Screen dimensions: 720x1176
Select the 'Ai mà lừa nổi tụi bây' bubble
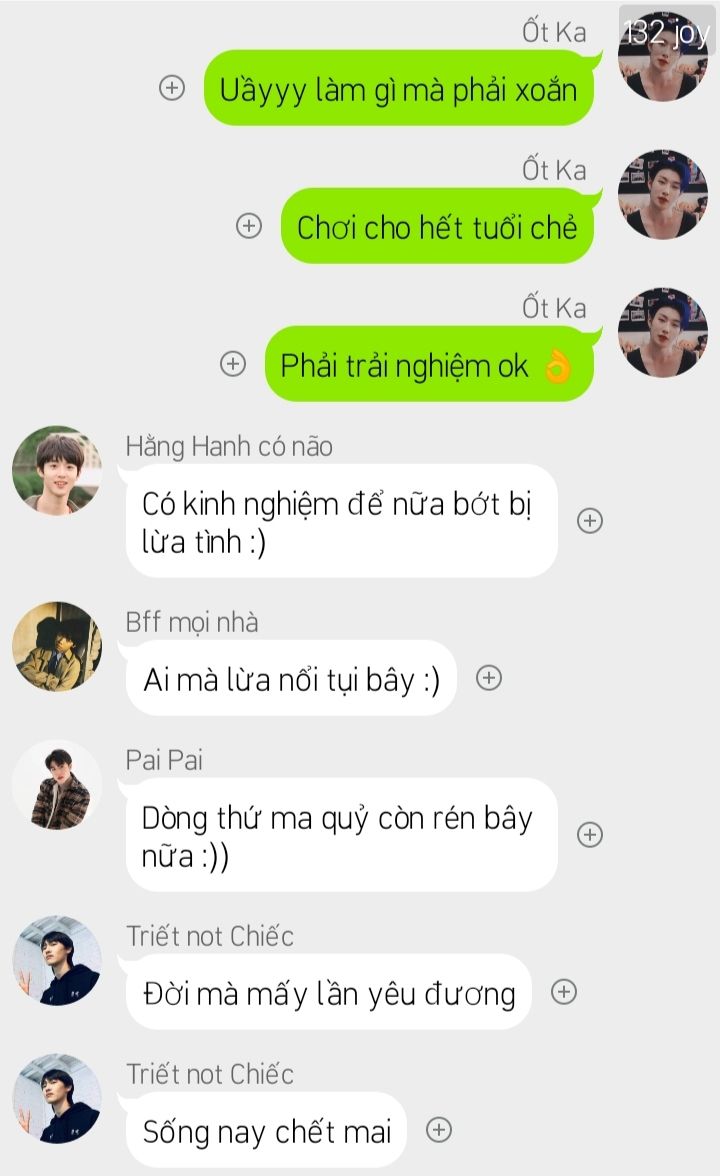coord(291,678)
